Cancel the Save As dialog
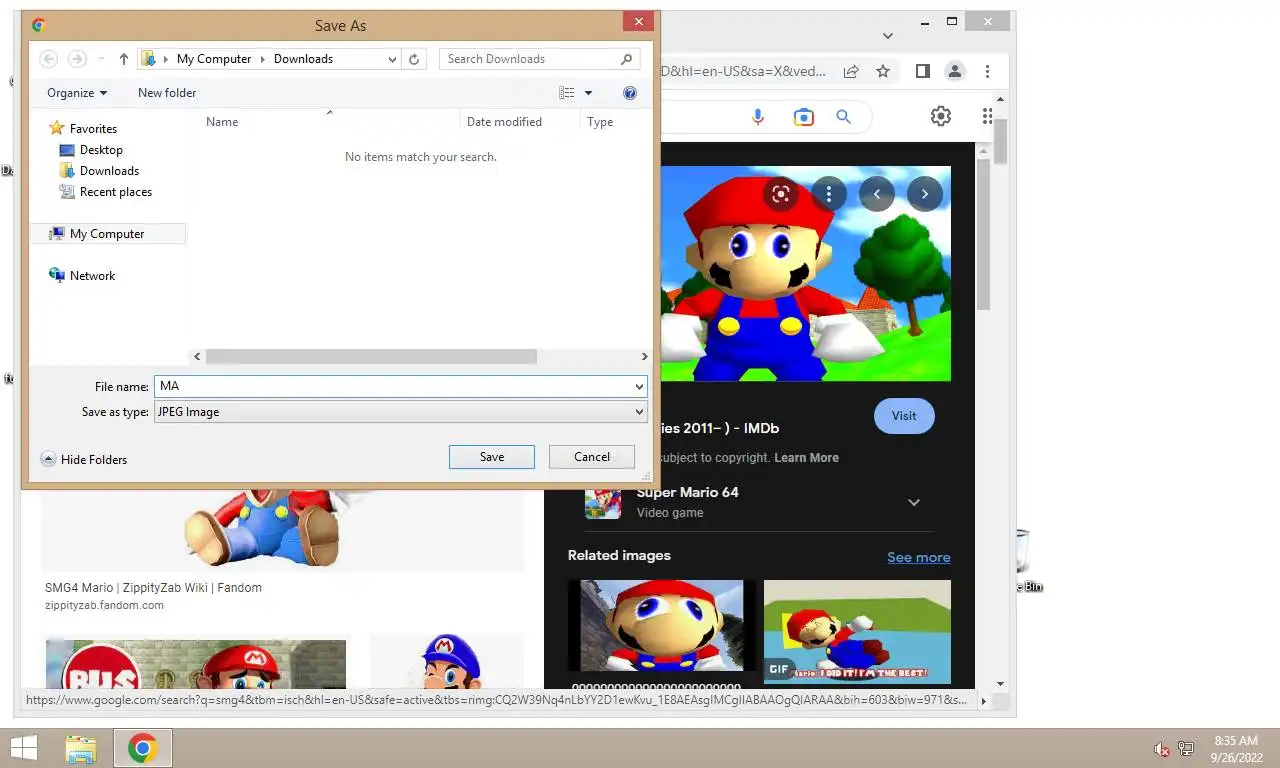The width and height of the screenshot is (1280, 768). tap(592, 457)
